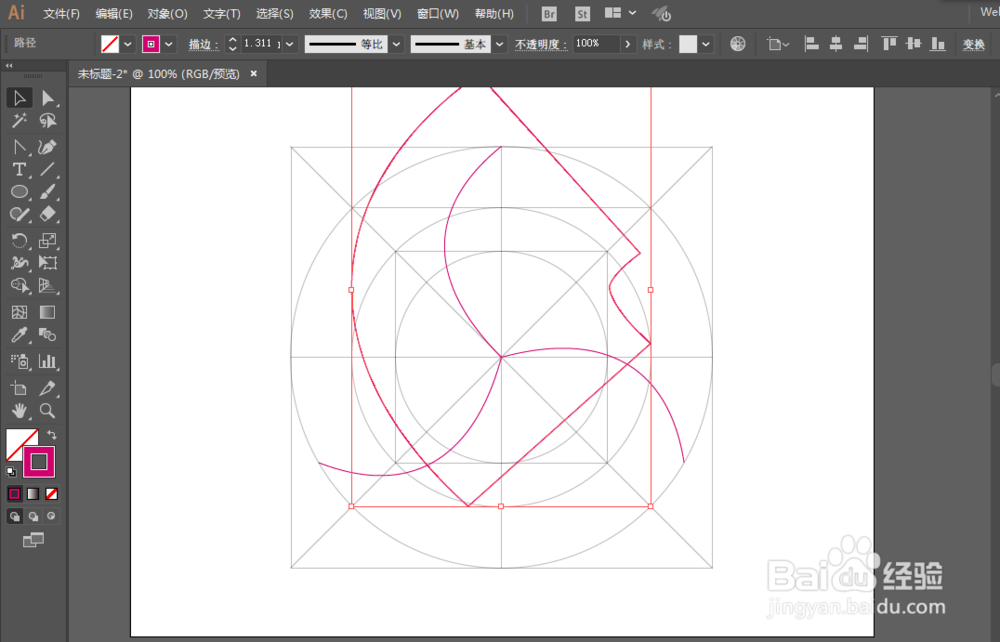Open the 文字(T) menu
The height and width of the screenshot is (642, 1000).
[221, 13]
